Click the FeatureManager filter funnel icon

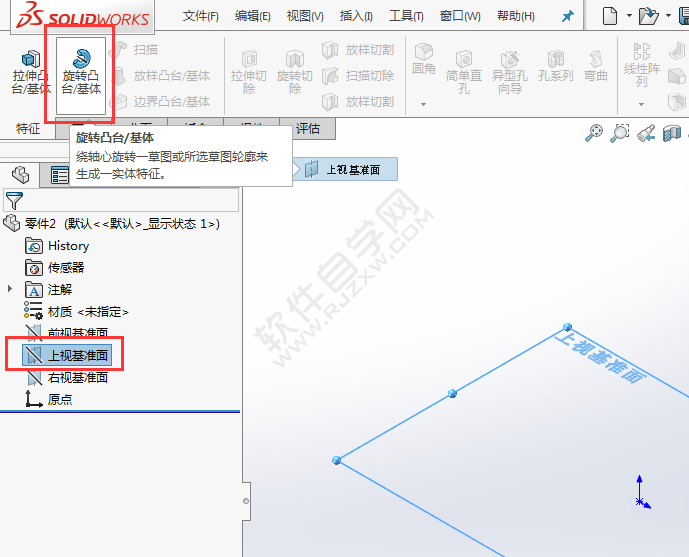click(x=14, y=200)
